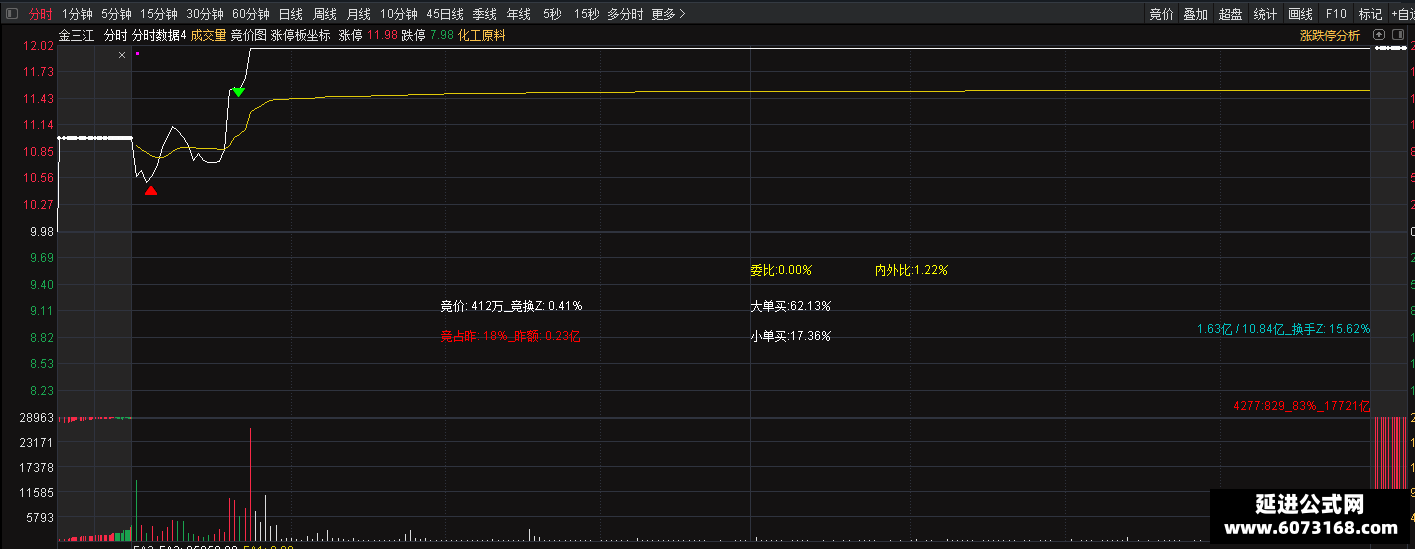This screenshot has height=549, width=1415.
Task: Toggle 涨停板坐标 coordinate mode
Action: [x=300, y=35]
